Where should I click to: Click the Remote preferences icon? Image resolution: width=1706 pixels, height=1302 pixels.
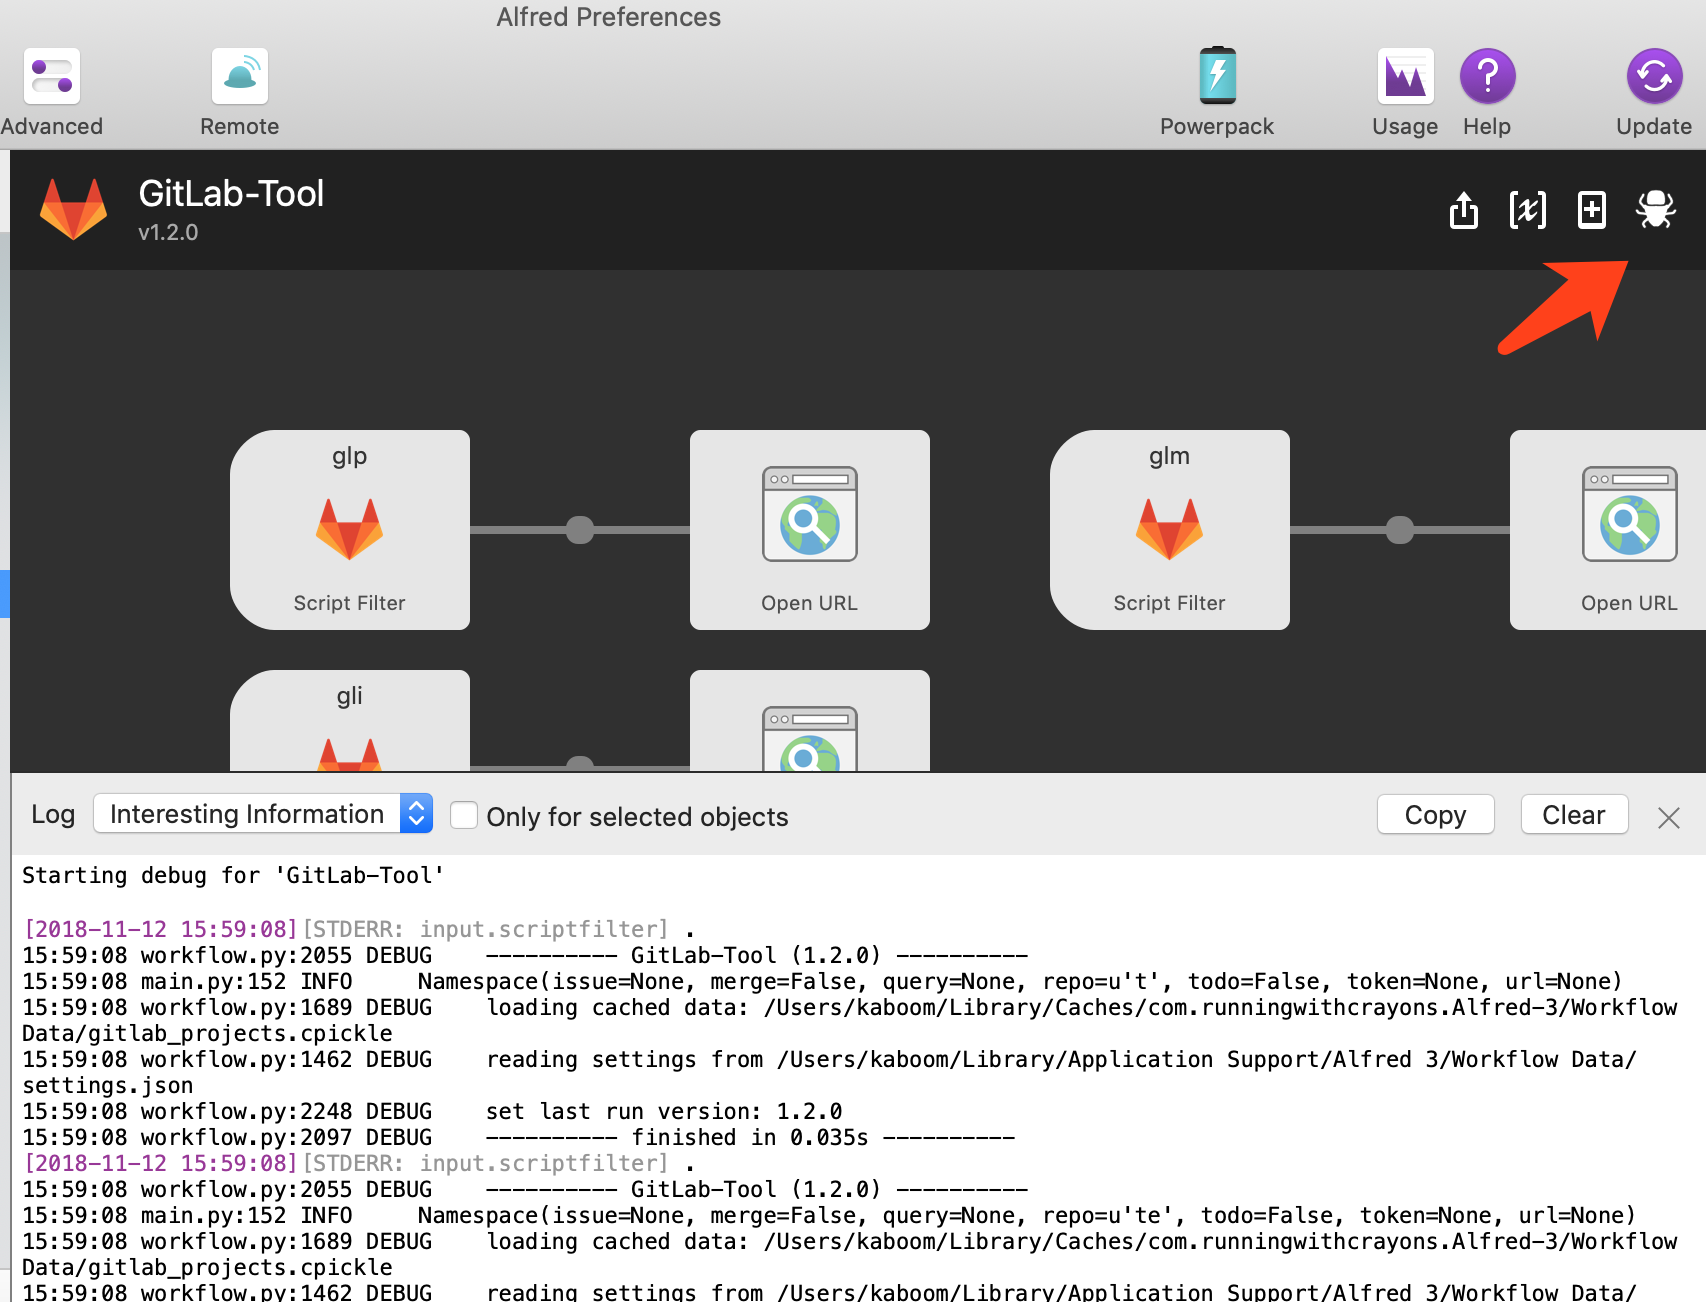tap(239, 75)
